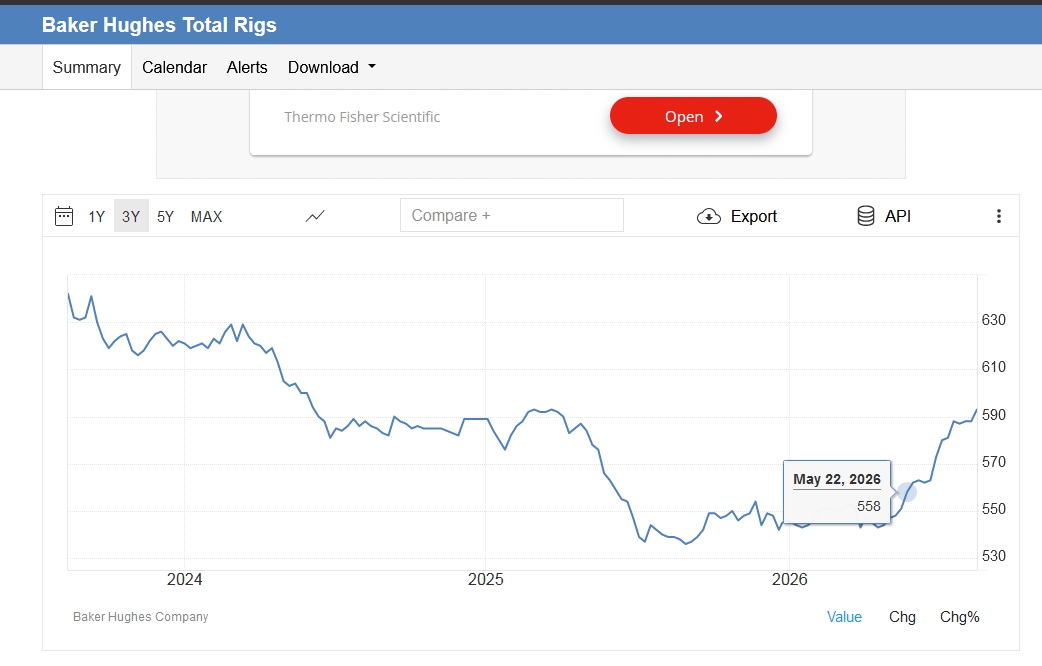
Task: Click the arrow in the red Open button
Action: (718, 116)
